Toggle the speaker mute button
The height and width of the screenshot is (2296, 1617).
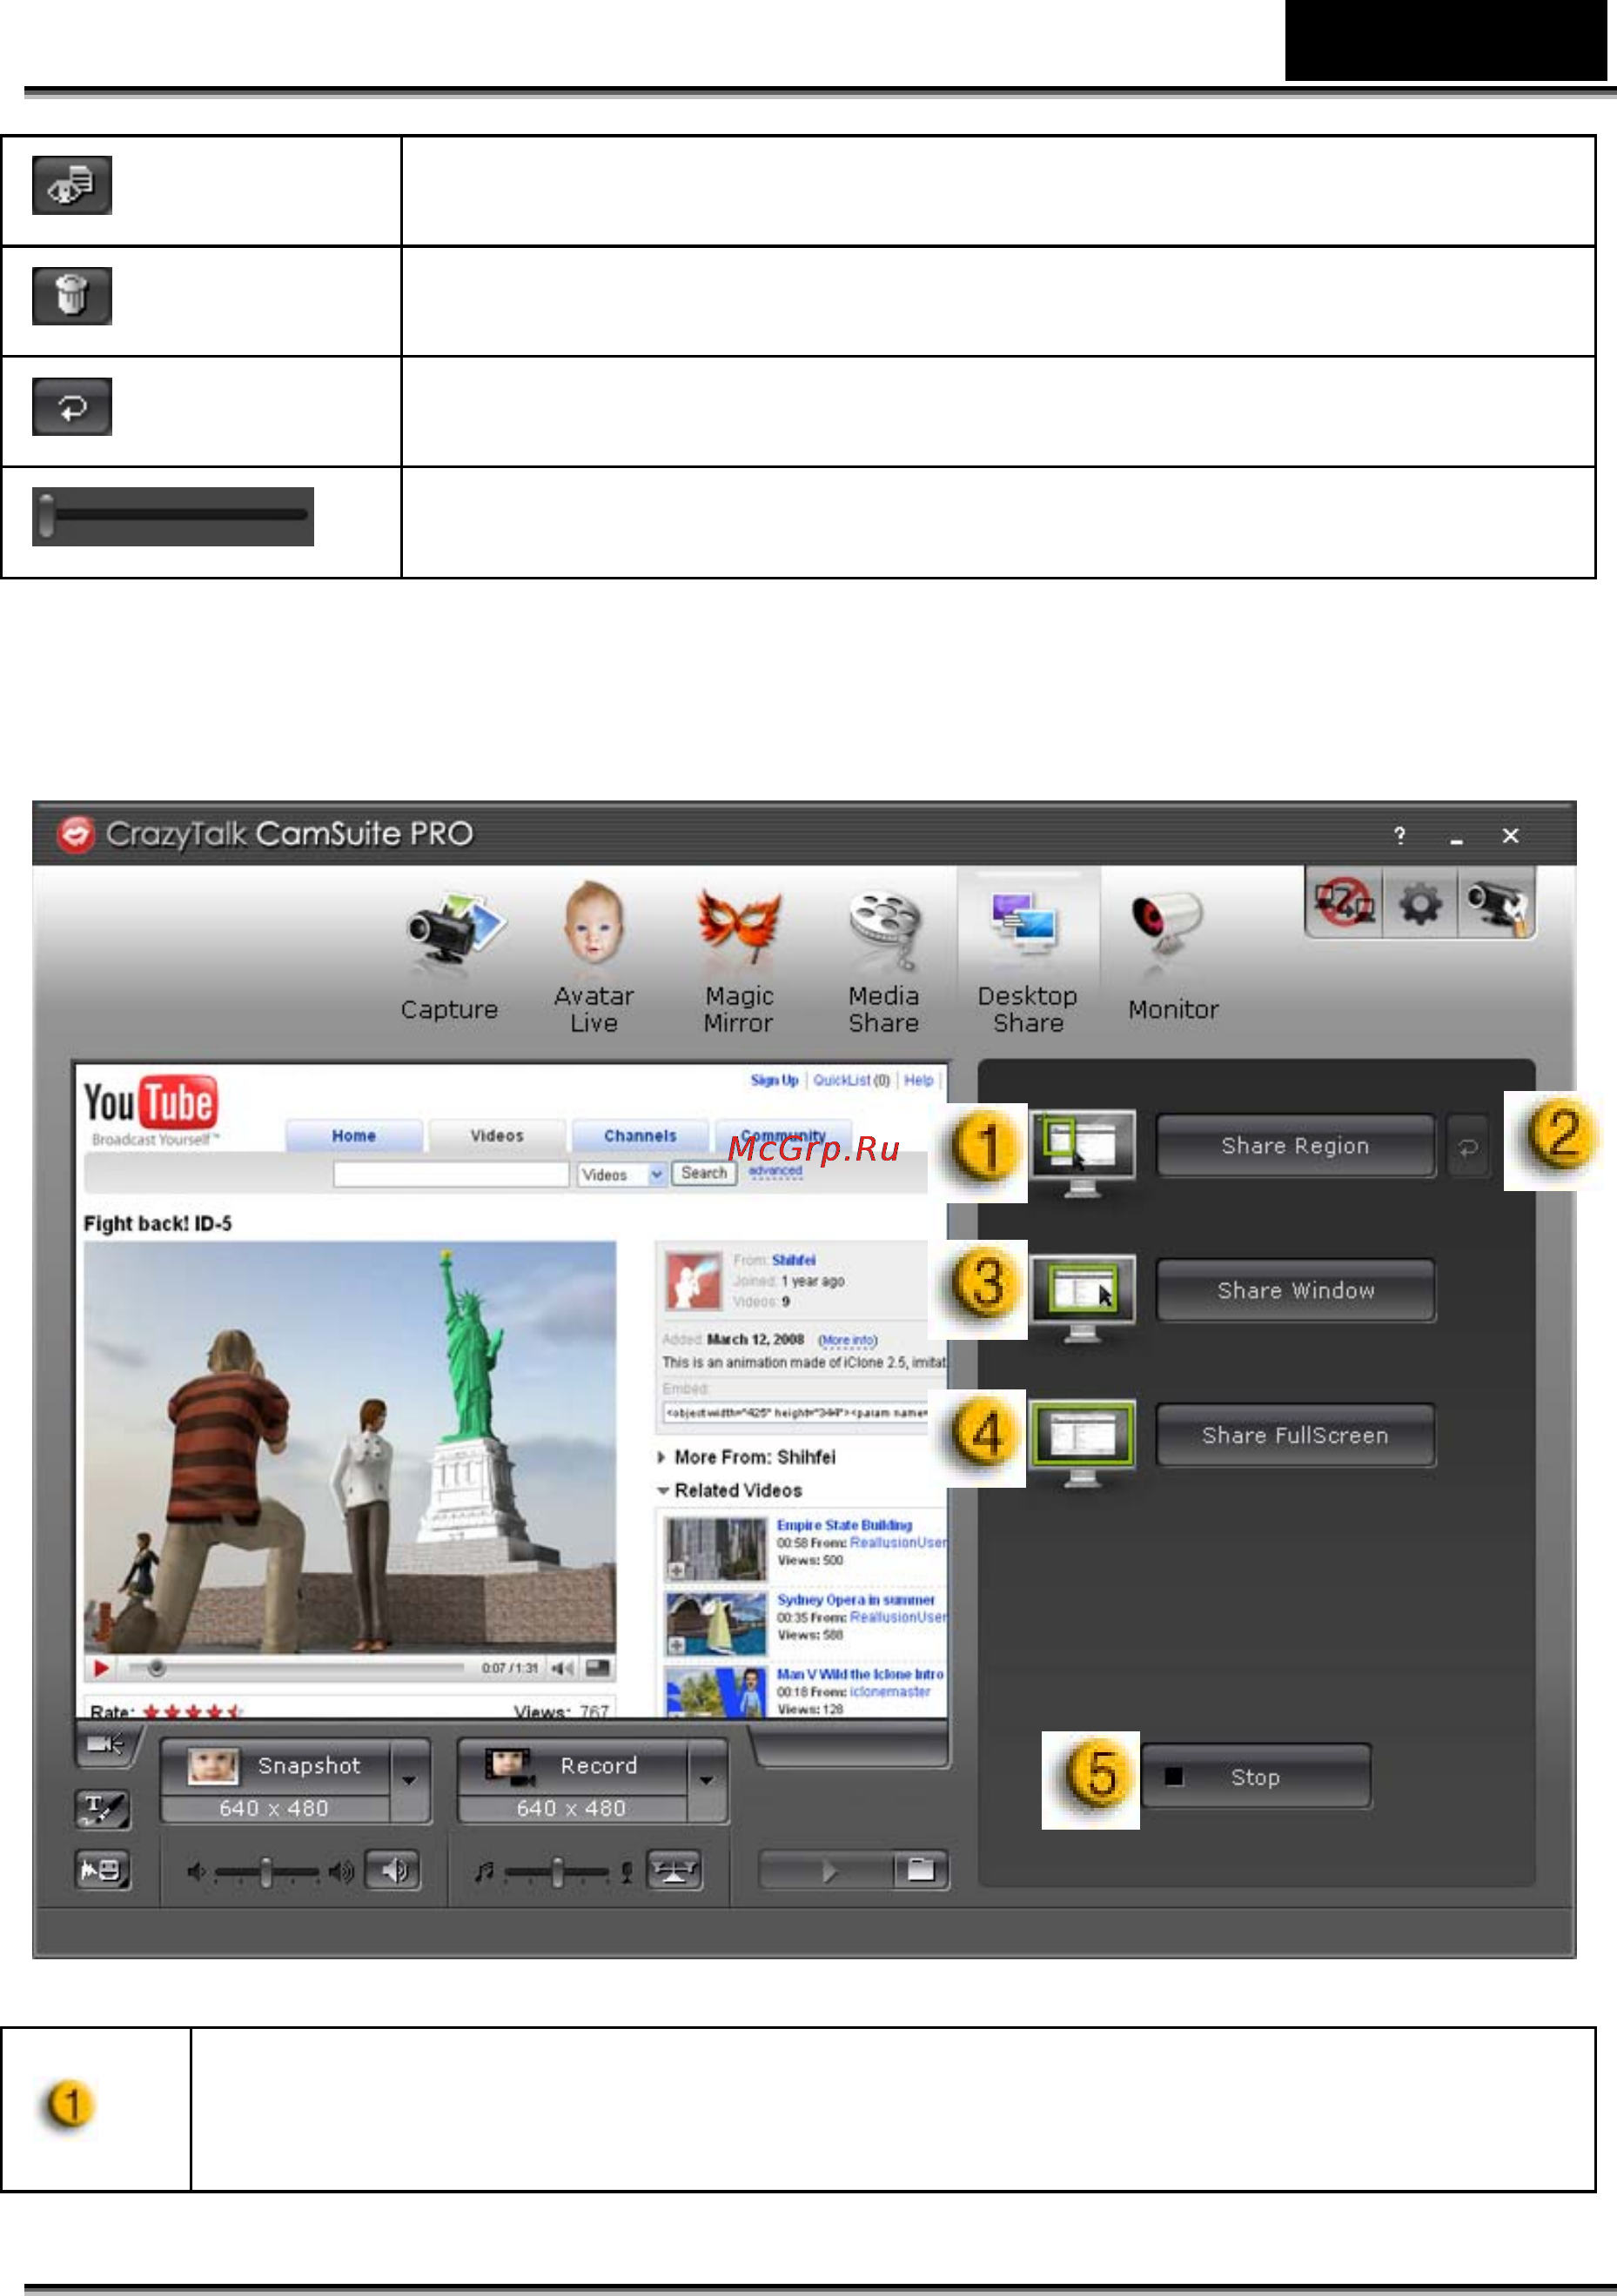(x=393, y=1870)
